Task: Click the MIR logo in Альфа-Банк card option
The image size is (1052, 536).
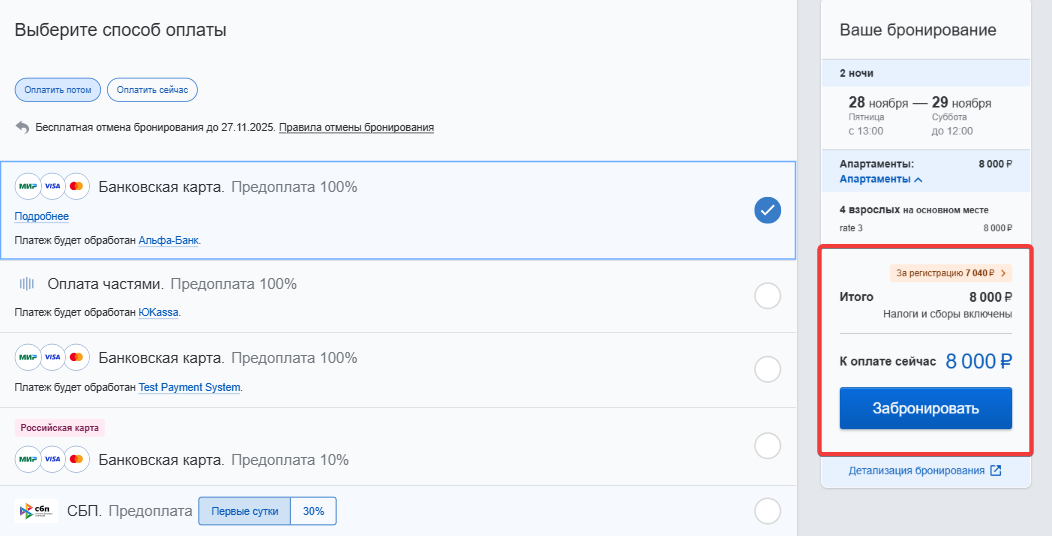Action: pyautogui.click(x=27, y=187)
